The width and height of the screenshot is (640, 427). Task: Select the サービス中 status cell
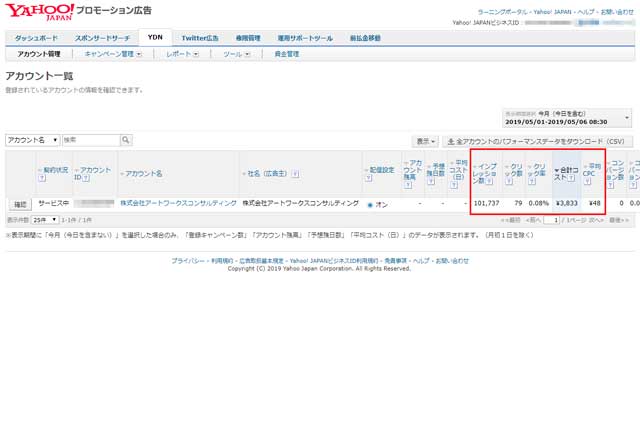53,203
